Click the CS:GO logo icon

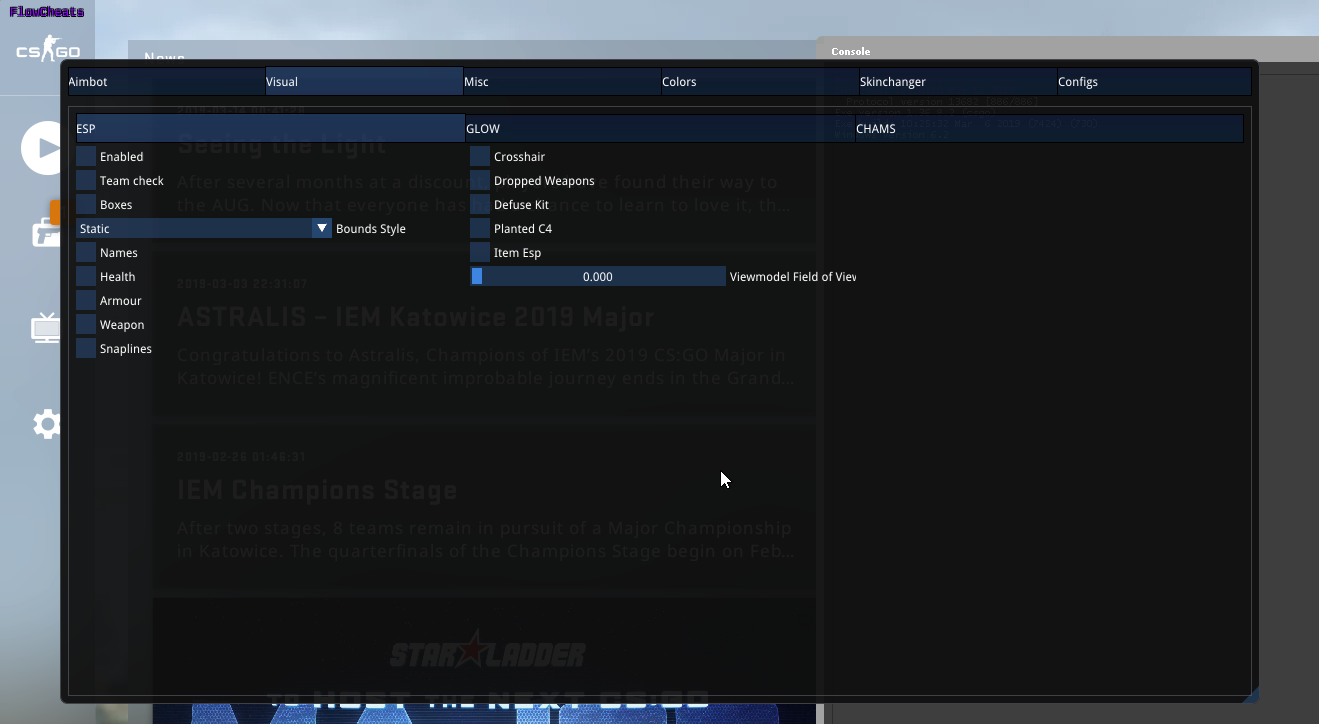pyautogui.click(x=47, y=51)
